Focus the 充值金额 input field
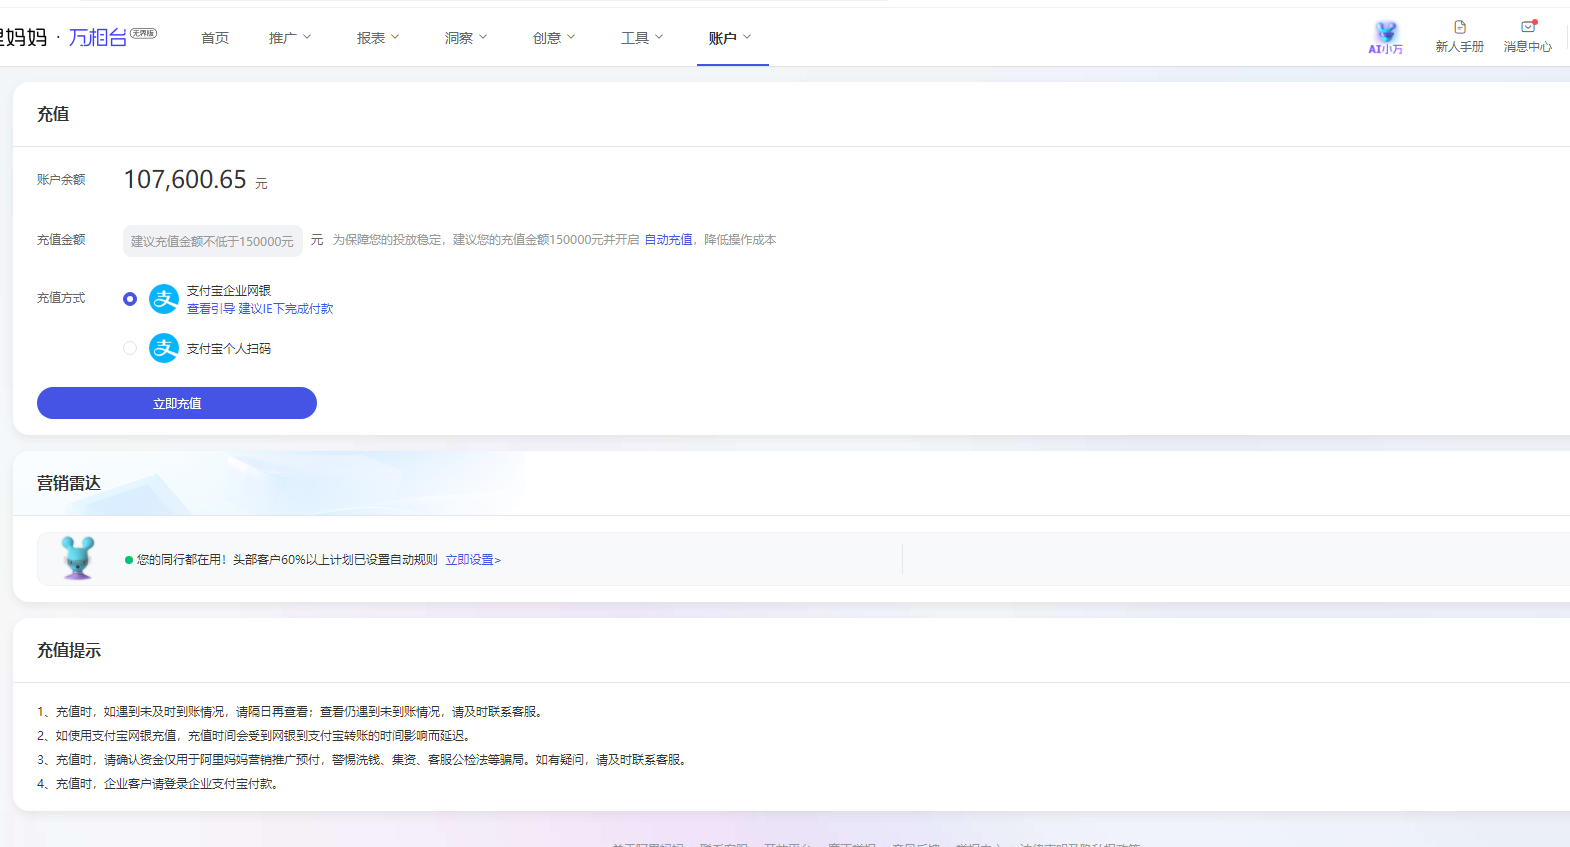Screen dimensions: 1570x847 click(212, 241)
